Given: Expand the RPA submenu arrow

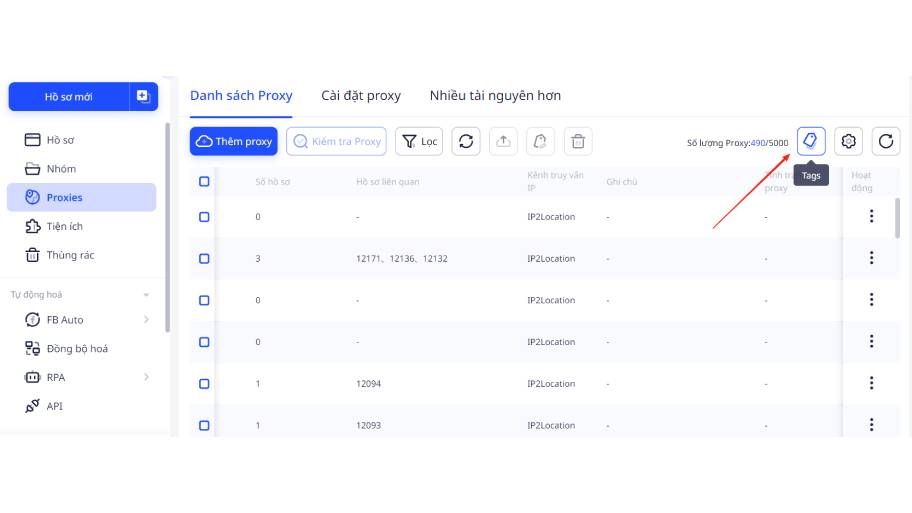Looking at the screenshot, I should pos(146,377).
